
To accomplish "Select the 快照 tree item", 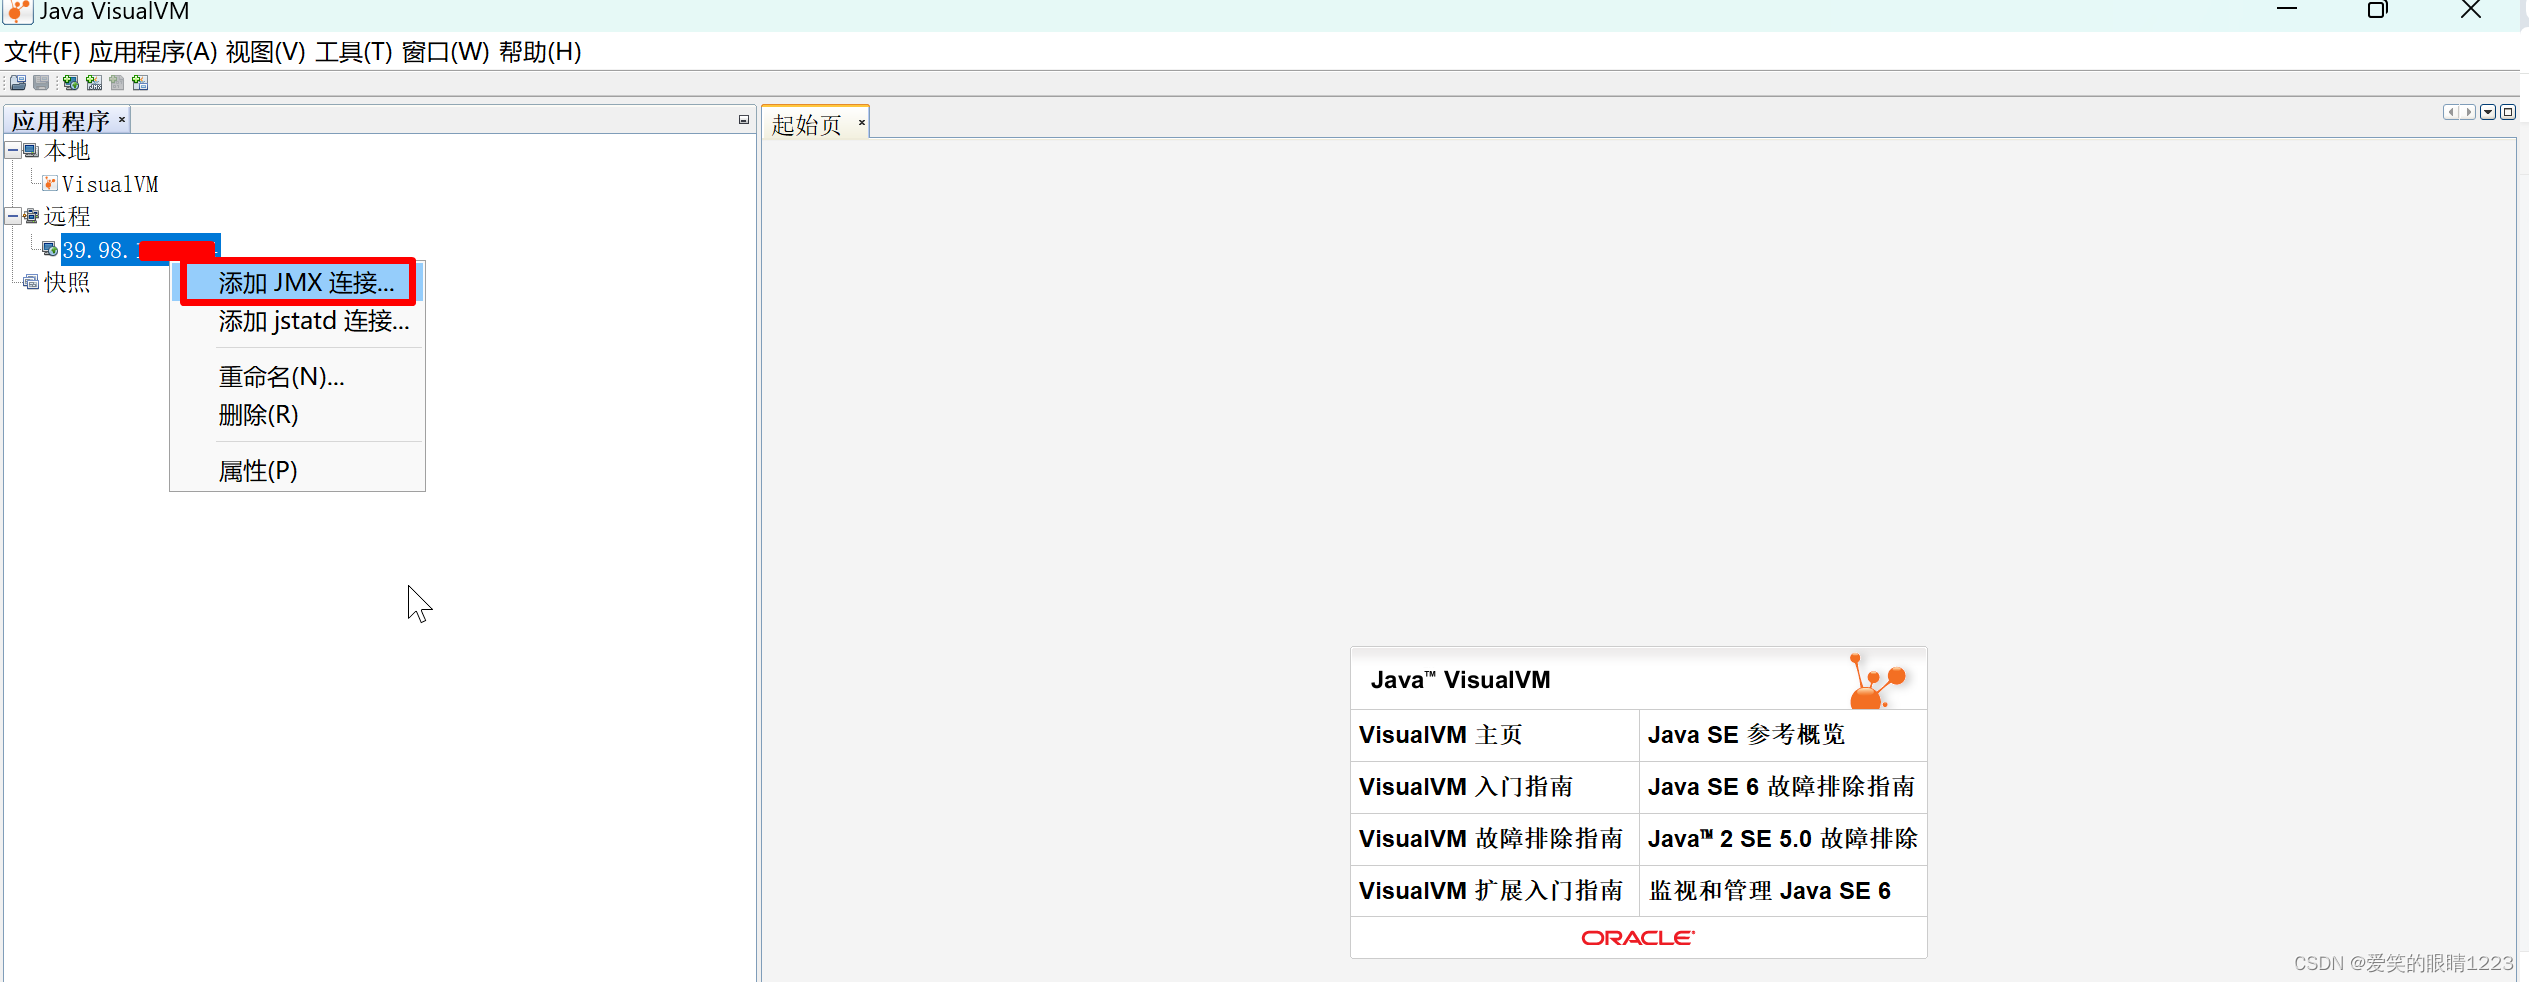I will pyautogui.click(x=67, y=282).
